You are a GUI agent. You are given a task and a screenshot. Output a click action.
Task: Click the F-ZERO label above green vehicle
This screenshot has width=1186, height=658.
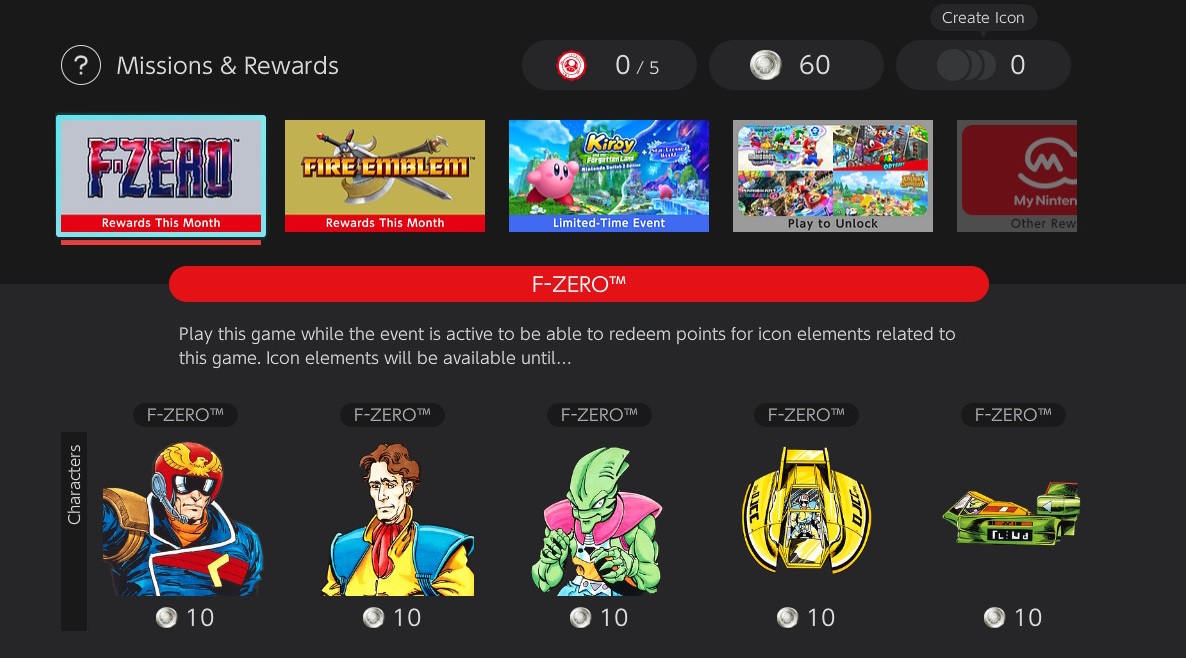[x=1014, y=414]
